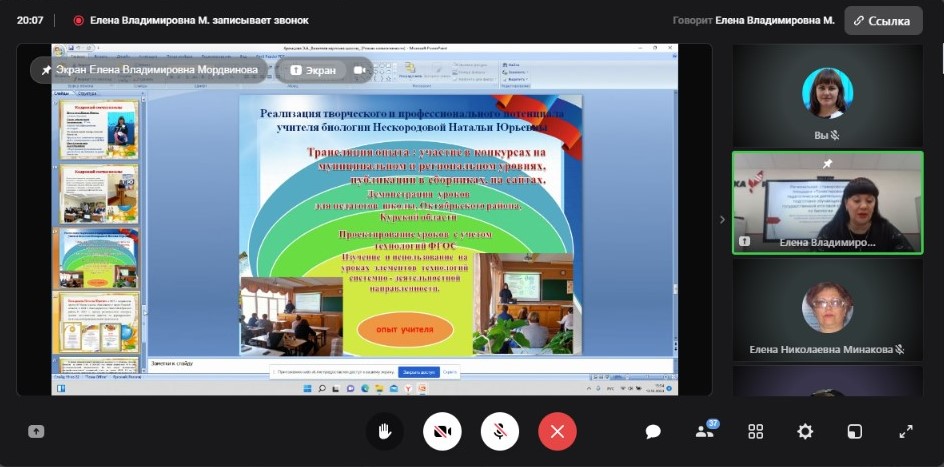This screenshot has width=944, height=467.
Task: Select your own tile labeled Вы
Action: pos(827,96)
